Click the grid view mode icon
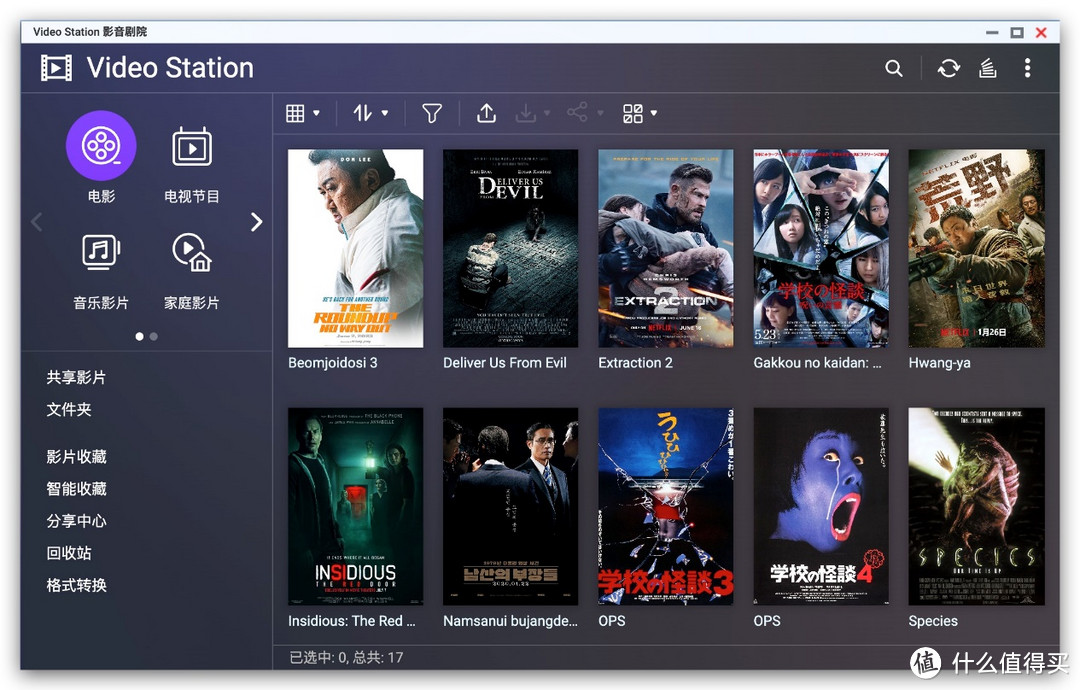 (x=295, y=113)
